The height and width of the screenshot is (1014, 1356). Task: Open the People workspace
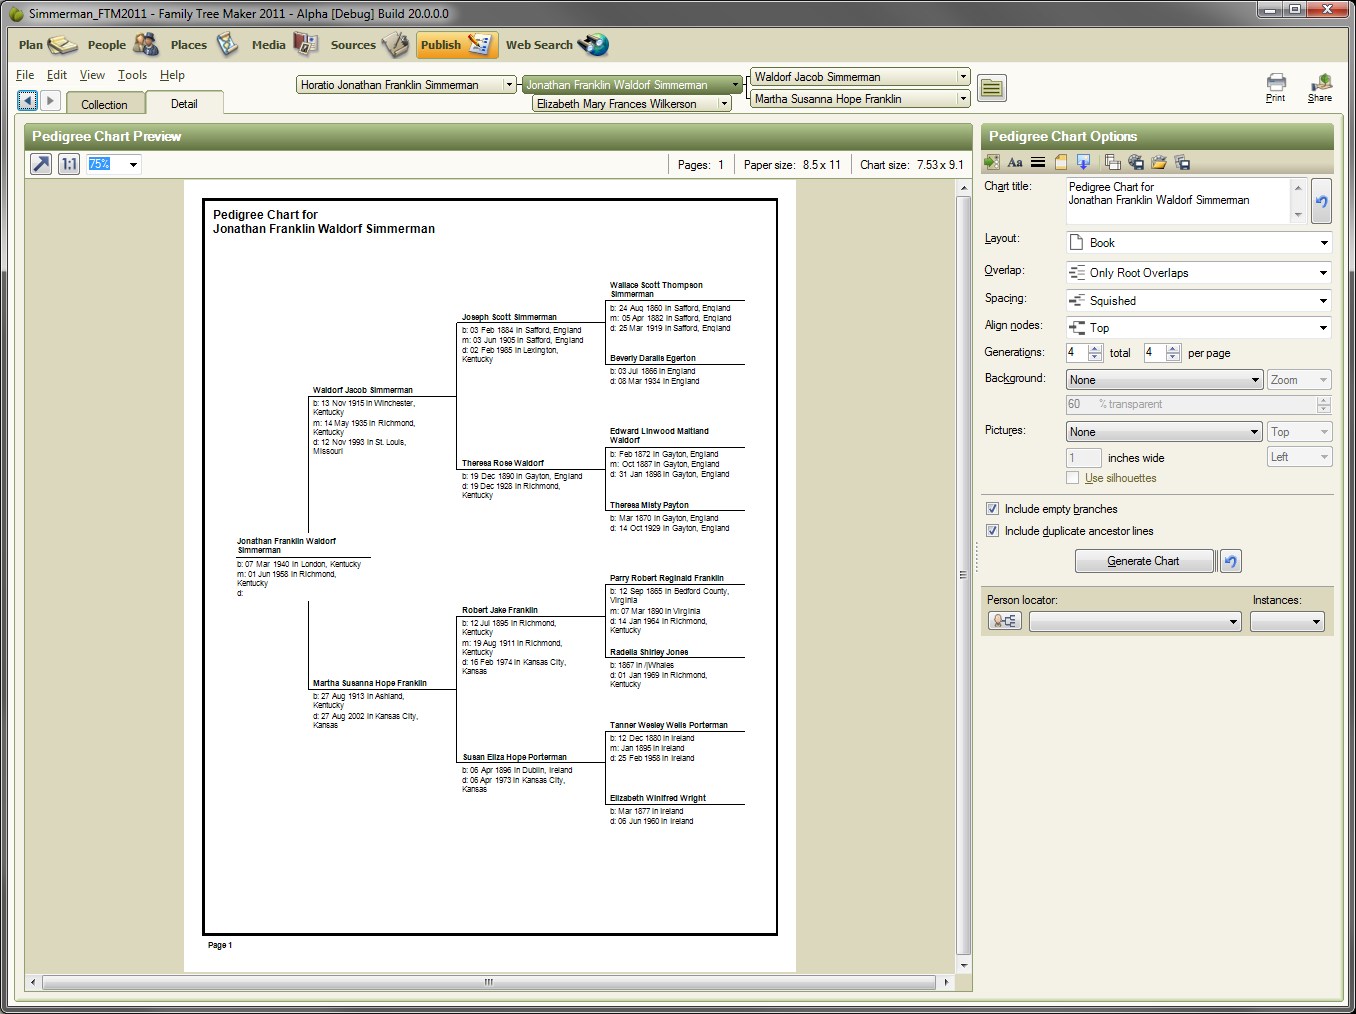pos(122,45)
